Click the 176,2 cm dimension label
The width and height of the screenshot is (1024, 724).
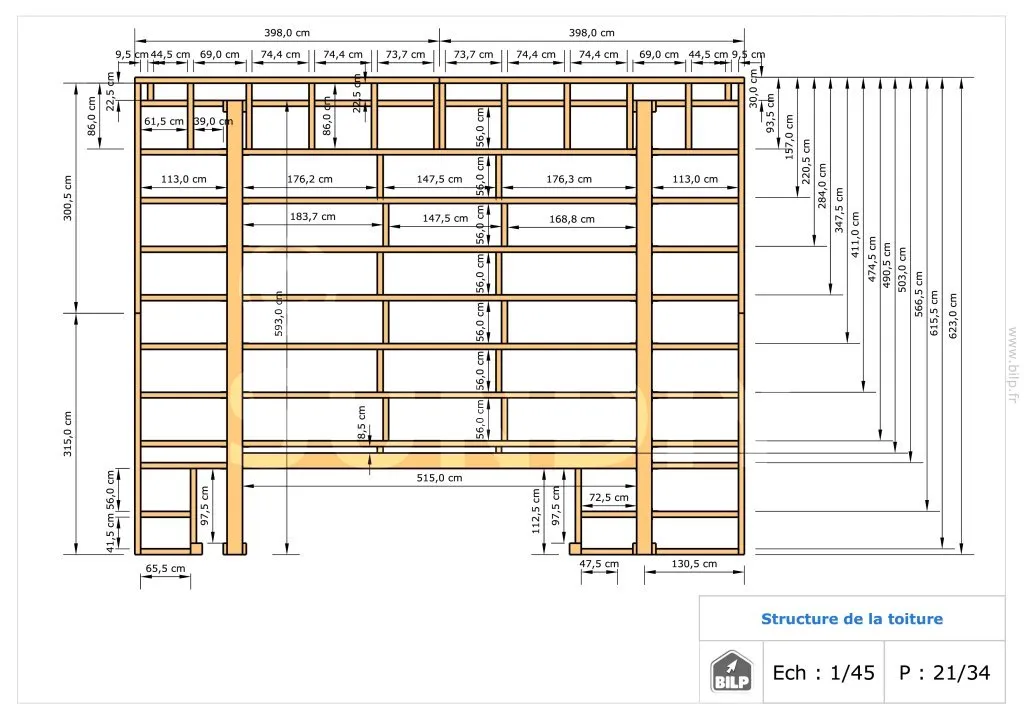[x=309, y=180]
